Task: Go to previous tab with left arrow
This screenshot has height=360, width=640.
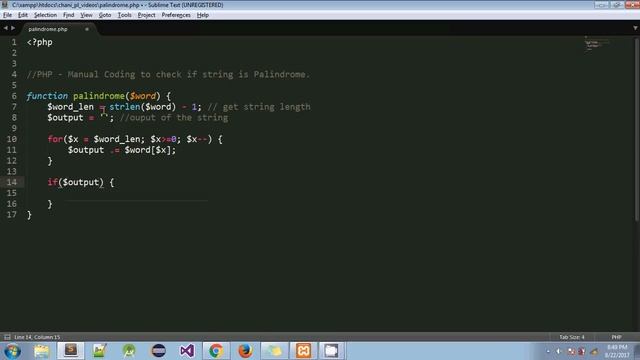Action: 5,28
